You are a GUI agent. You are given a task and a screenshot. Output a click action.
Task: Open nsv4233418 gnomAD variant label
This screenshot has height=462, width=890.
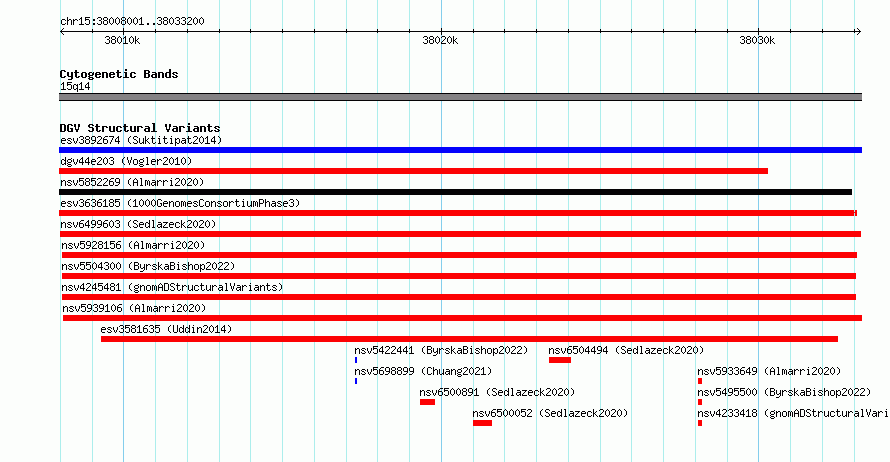point(793,413)
